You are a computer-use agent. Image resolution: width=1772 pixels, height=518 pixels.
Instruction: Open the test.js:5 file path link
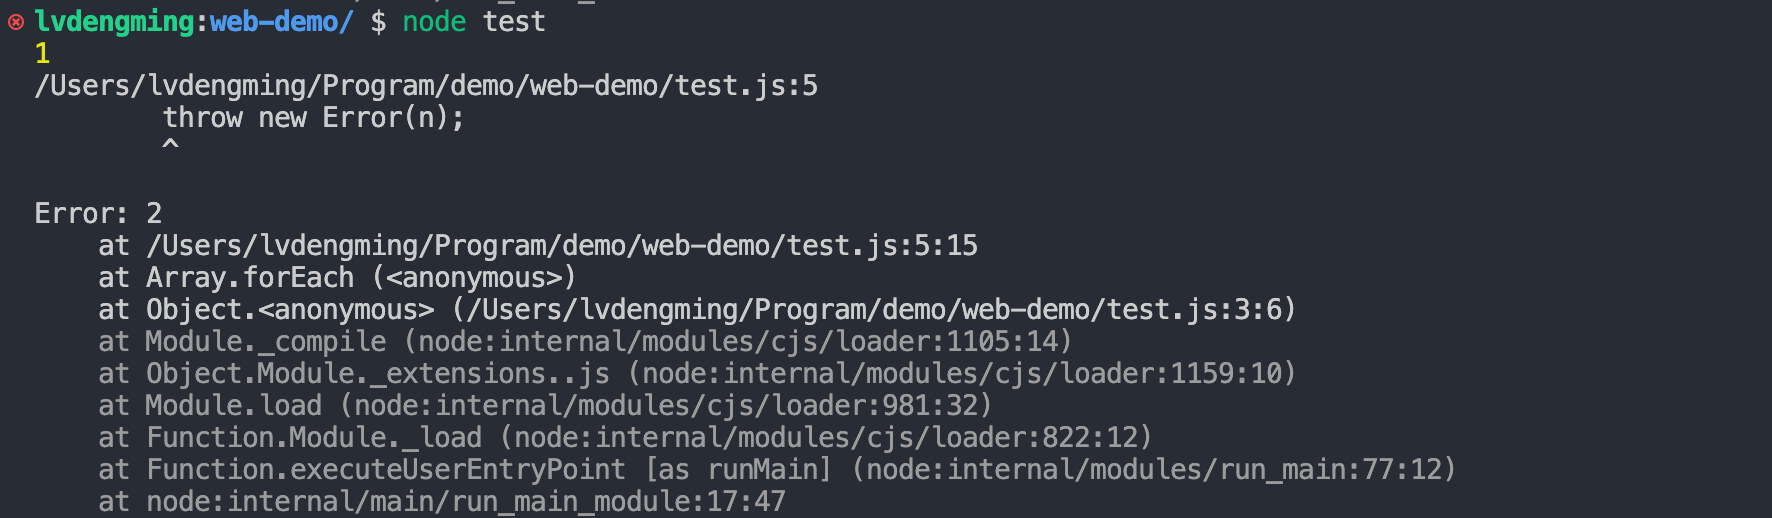(426, 86)
